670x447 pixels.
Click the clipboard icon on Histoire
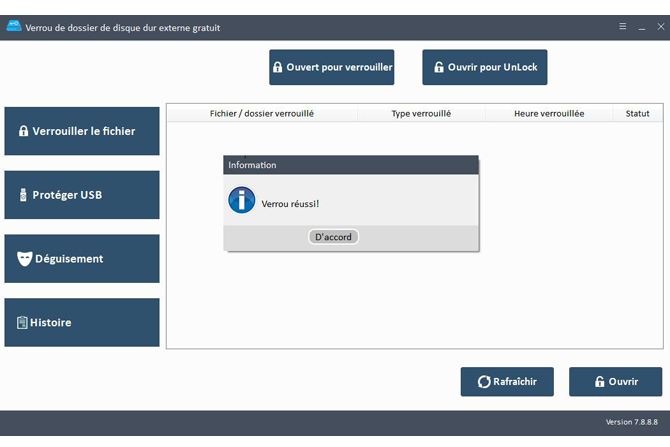22,323
